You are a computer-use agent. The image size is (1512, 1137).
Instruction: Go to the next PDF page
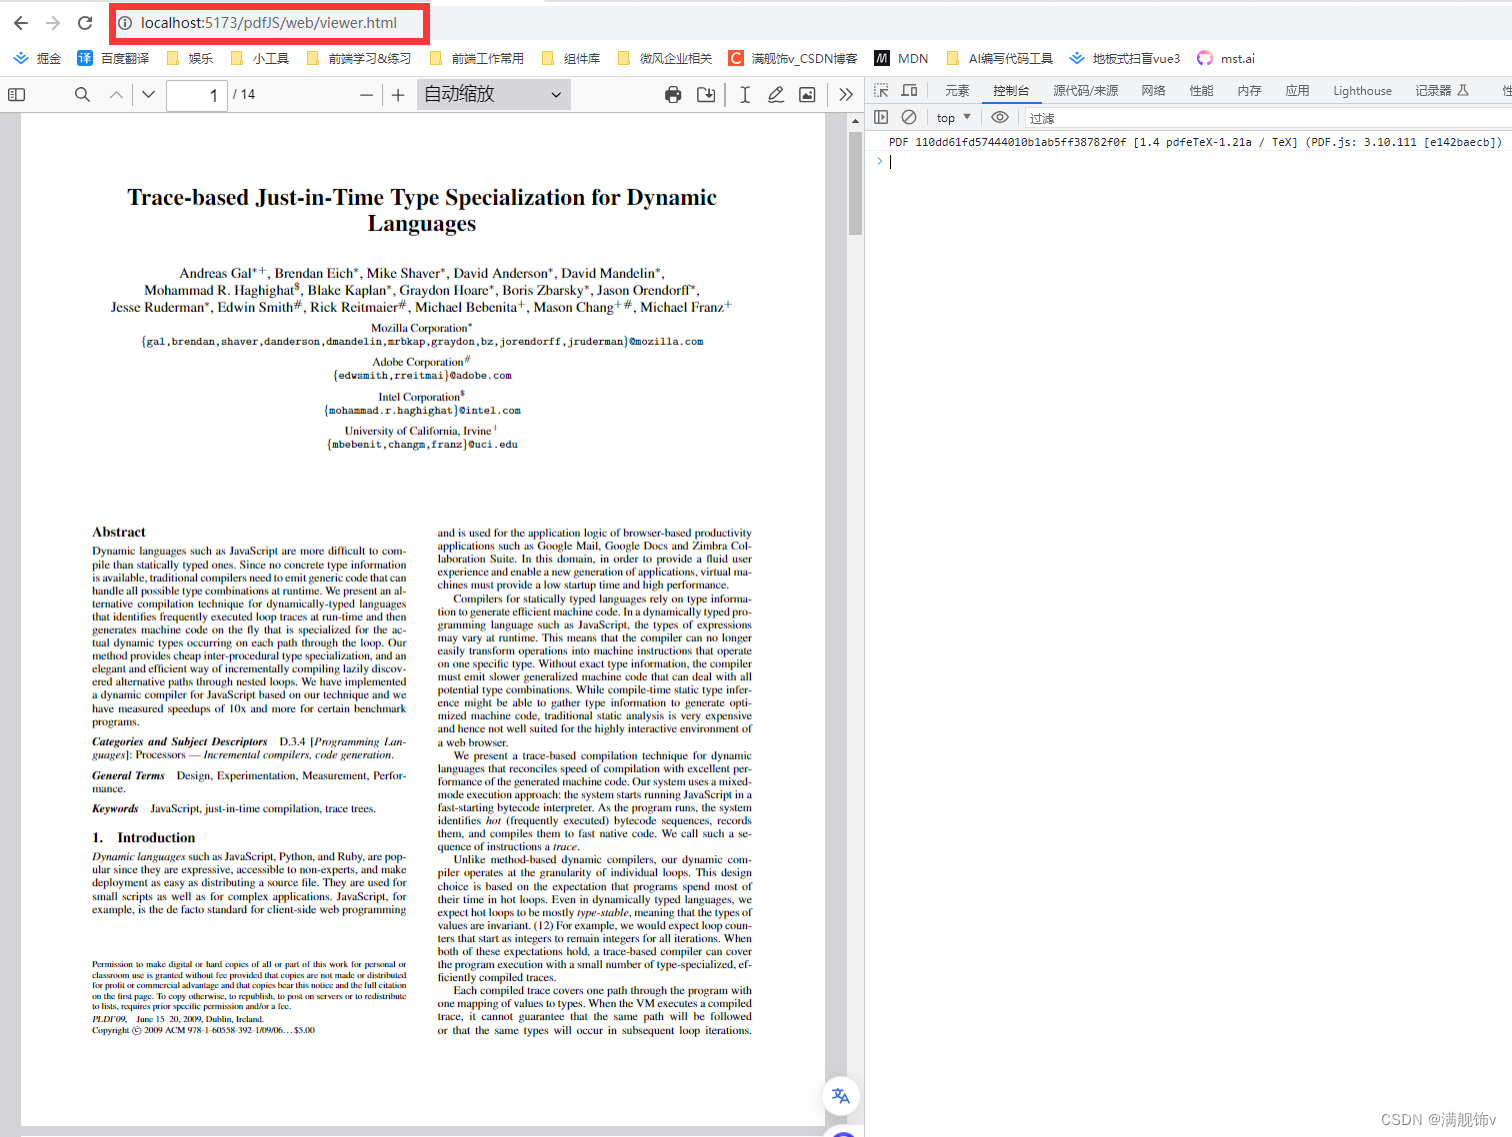147,94
